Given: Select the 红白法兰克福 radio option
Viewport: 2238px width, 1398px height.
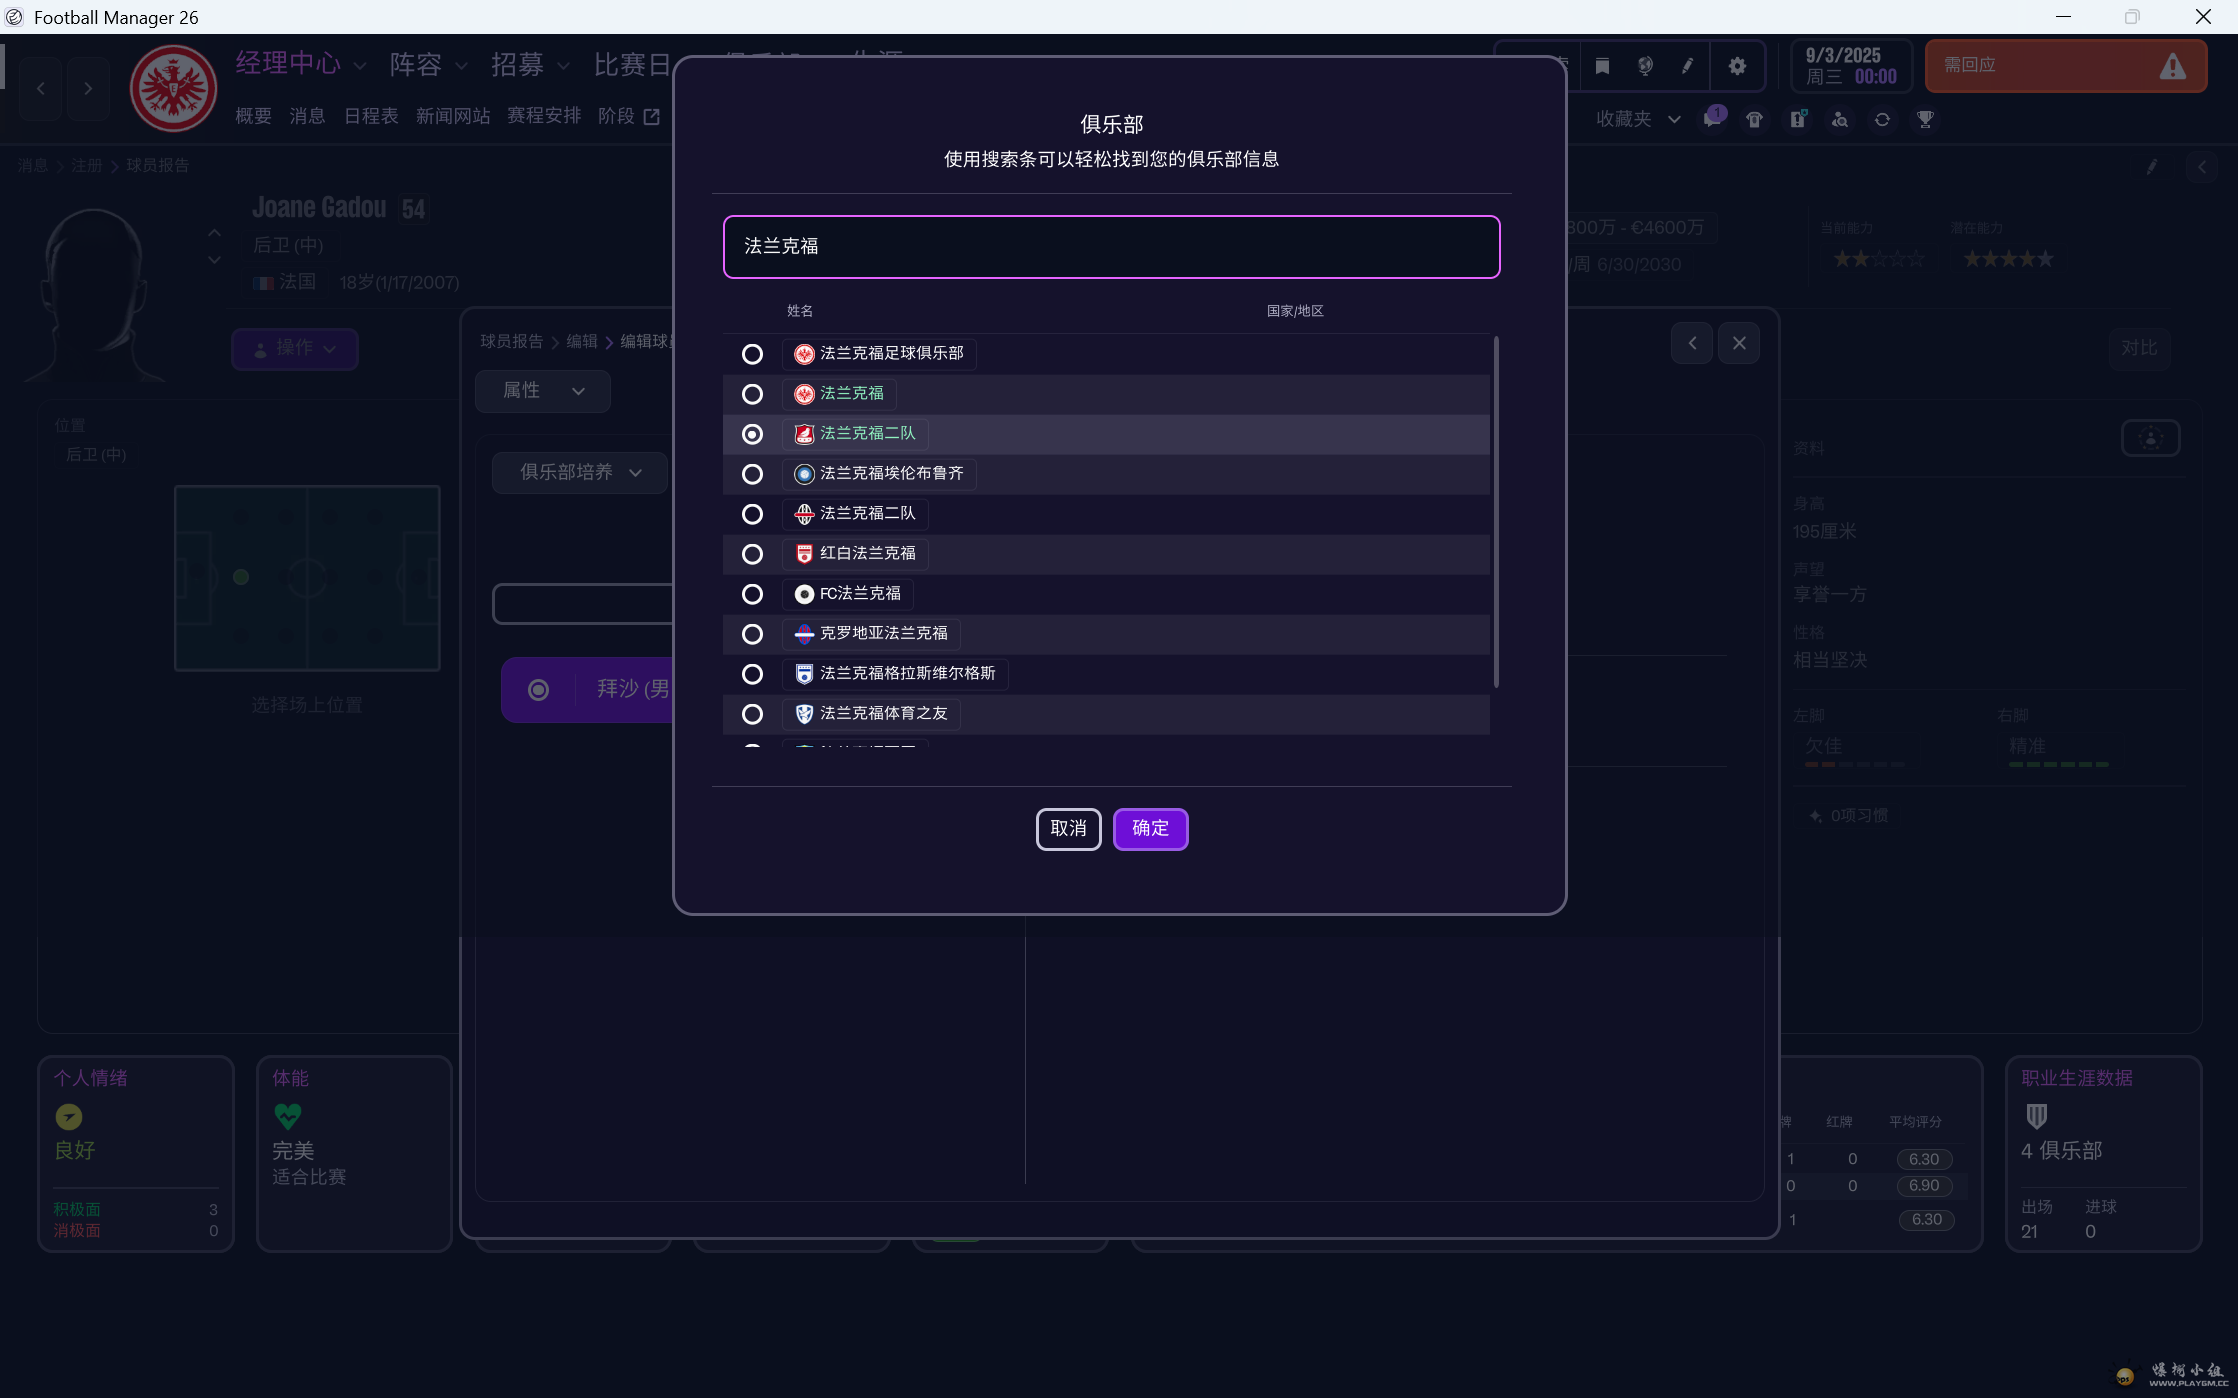Looking at the screenshot, I should coord(752,554).
